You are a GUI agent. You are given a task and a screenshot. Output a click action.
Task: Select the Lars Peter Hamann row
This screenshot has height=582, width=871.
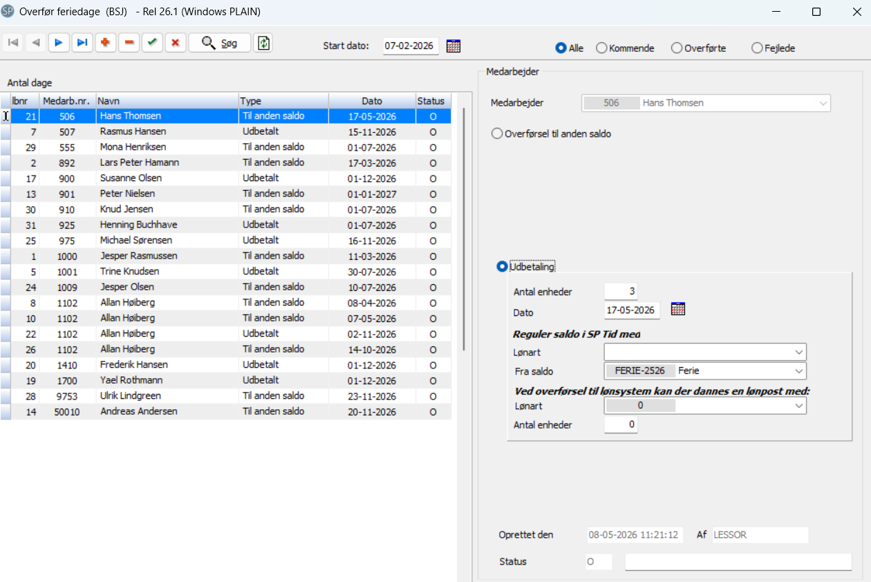pos(226,163)
